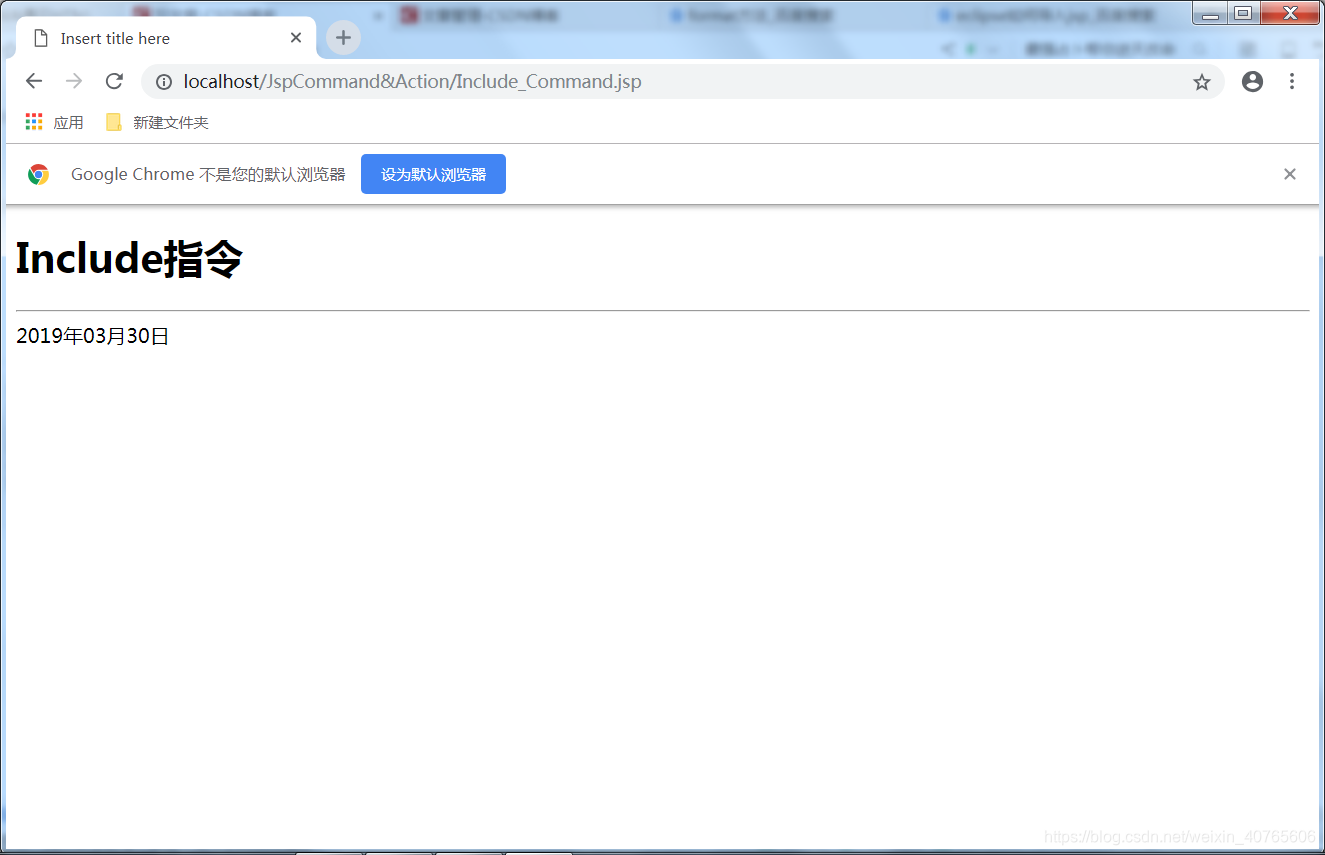The height and width of the screenshot is (855, 1325).
Task: Click the 设为默认浏览器 button
Action: (x=433, y=174)
